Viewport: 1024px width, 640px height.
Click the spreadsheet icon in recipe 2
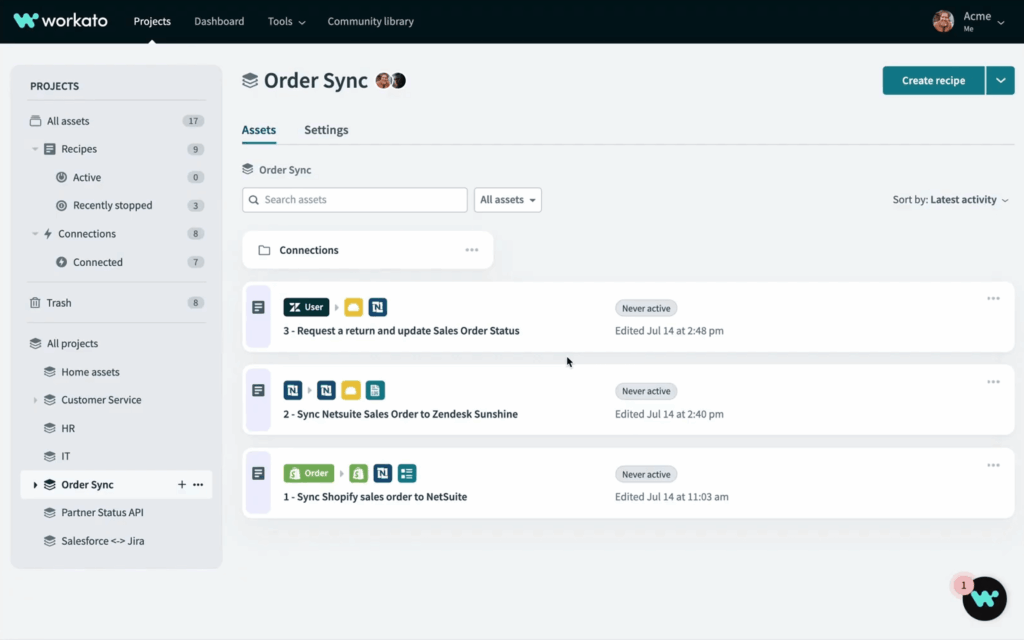[375, 391]
